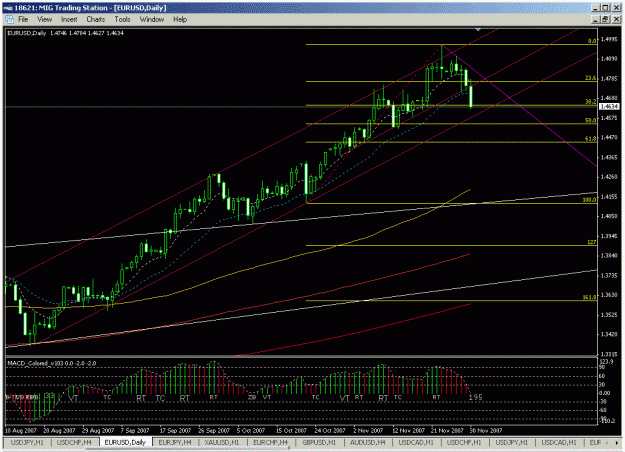Click the 1.4260 price axis label
Screen dimensions: 625x452
[609, 177]
